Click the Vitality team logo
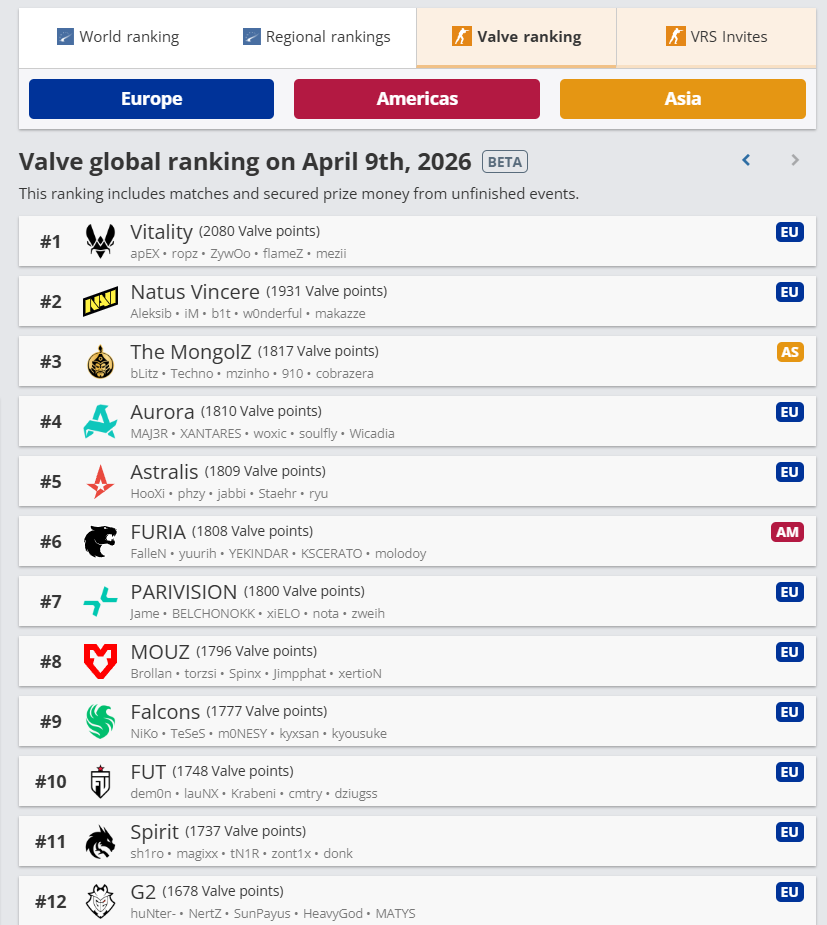 100,241
